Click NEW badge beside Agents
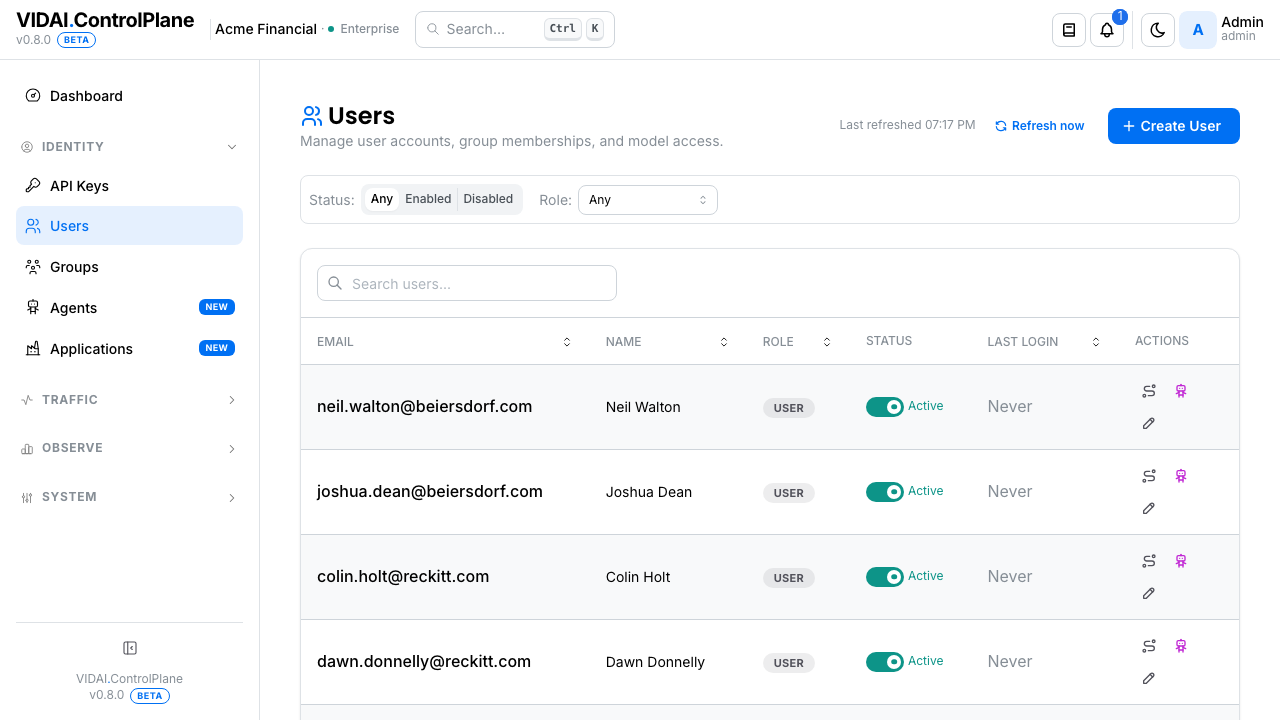The image size is (1280, 720). click(x=217, y=307)
